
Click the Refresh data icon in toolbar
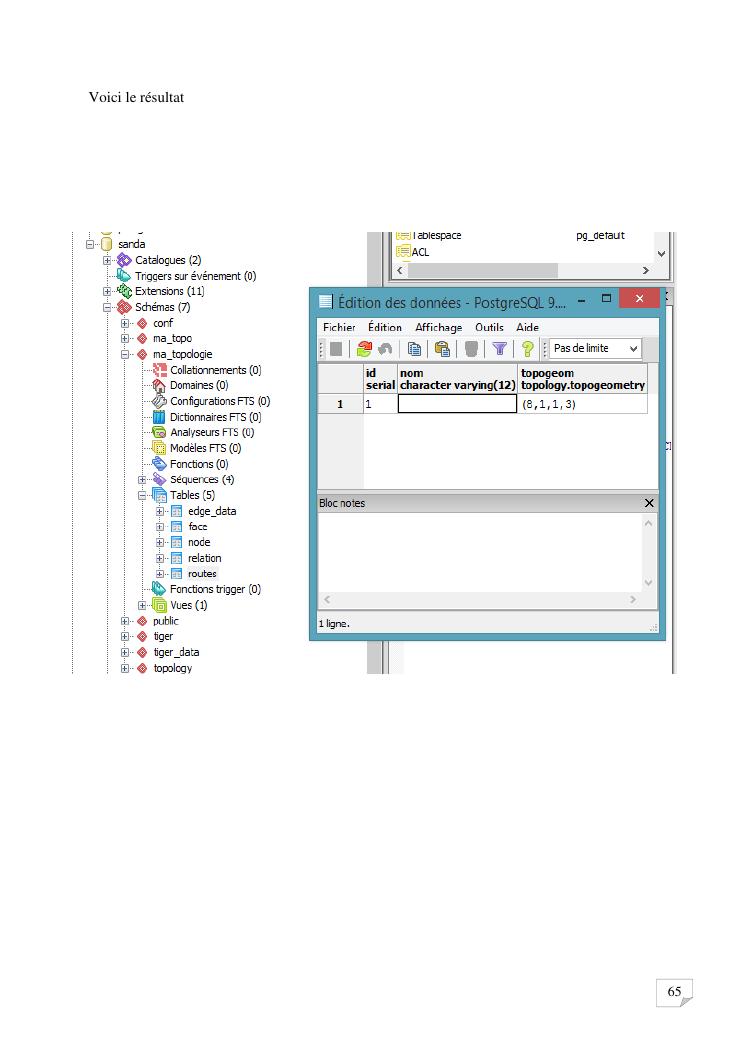click(x=363, y=349)
